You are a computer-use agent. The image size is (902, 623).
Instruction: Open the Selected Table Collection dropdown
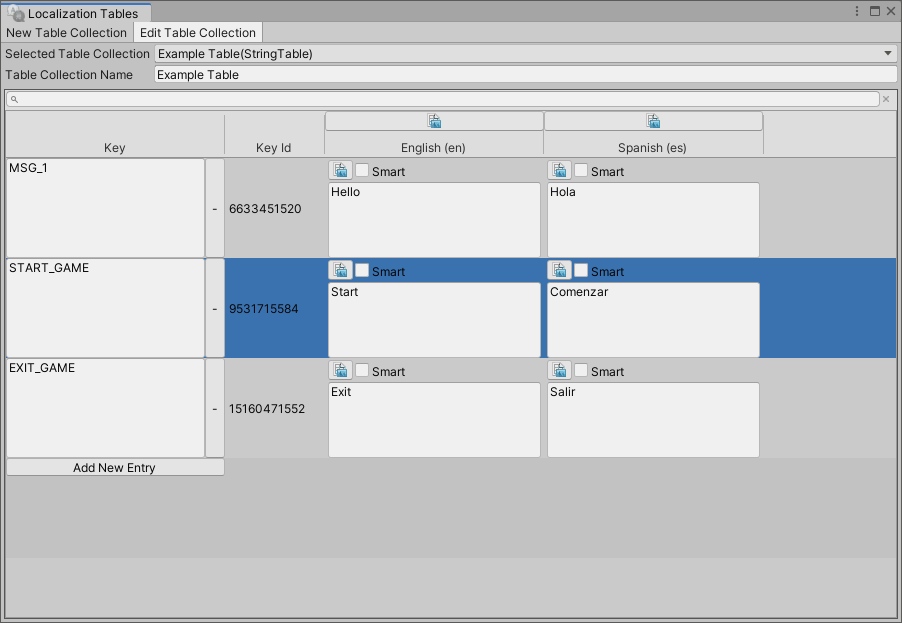tap(525, 53)
